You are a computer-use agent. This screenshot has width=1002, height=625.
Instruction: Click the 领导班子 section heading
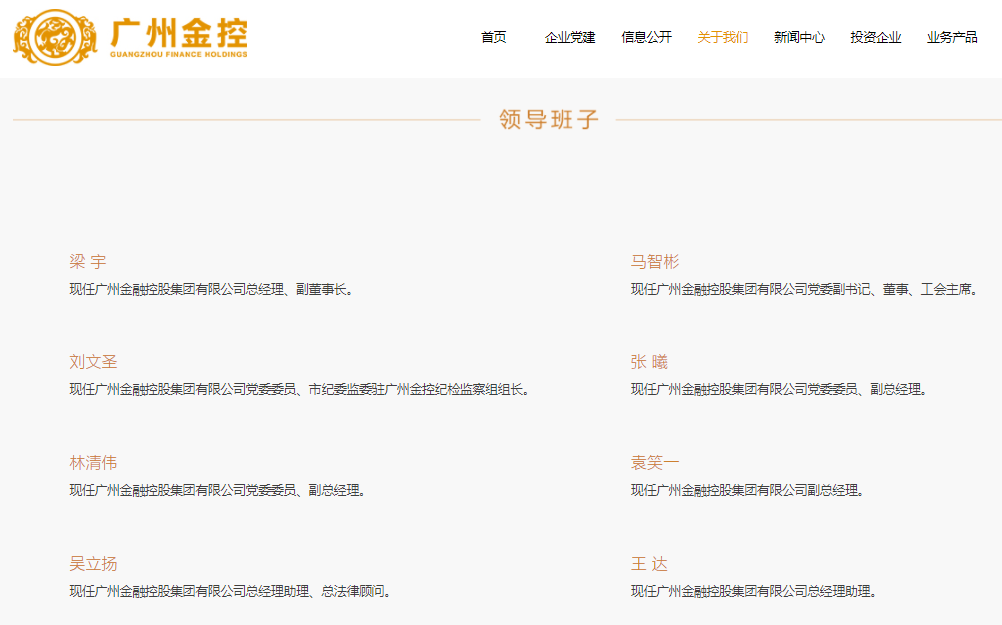[548, 120]
